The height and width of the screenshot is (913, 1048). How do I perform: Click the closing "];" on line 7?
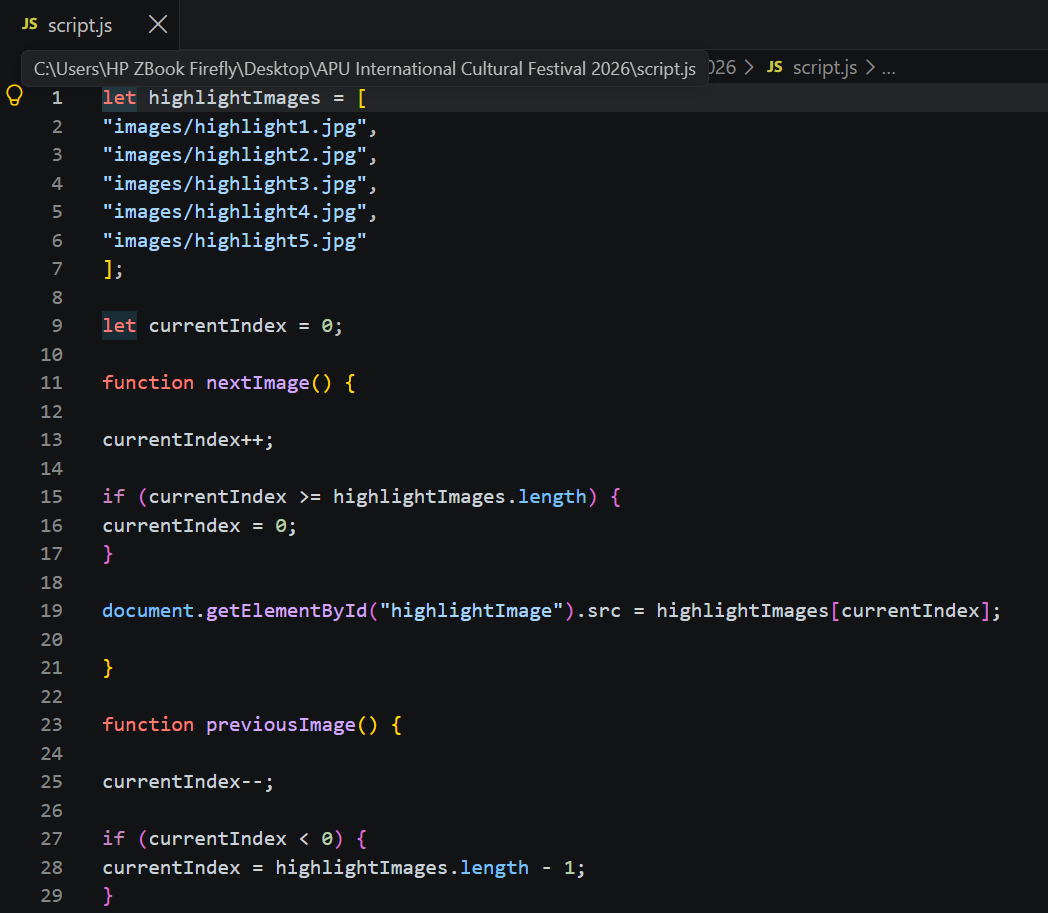[113, 269]
